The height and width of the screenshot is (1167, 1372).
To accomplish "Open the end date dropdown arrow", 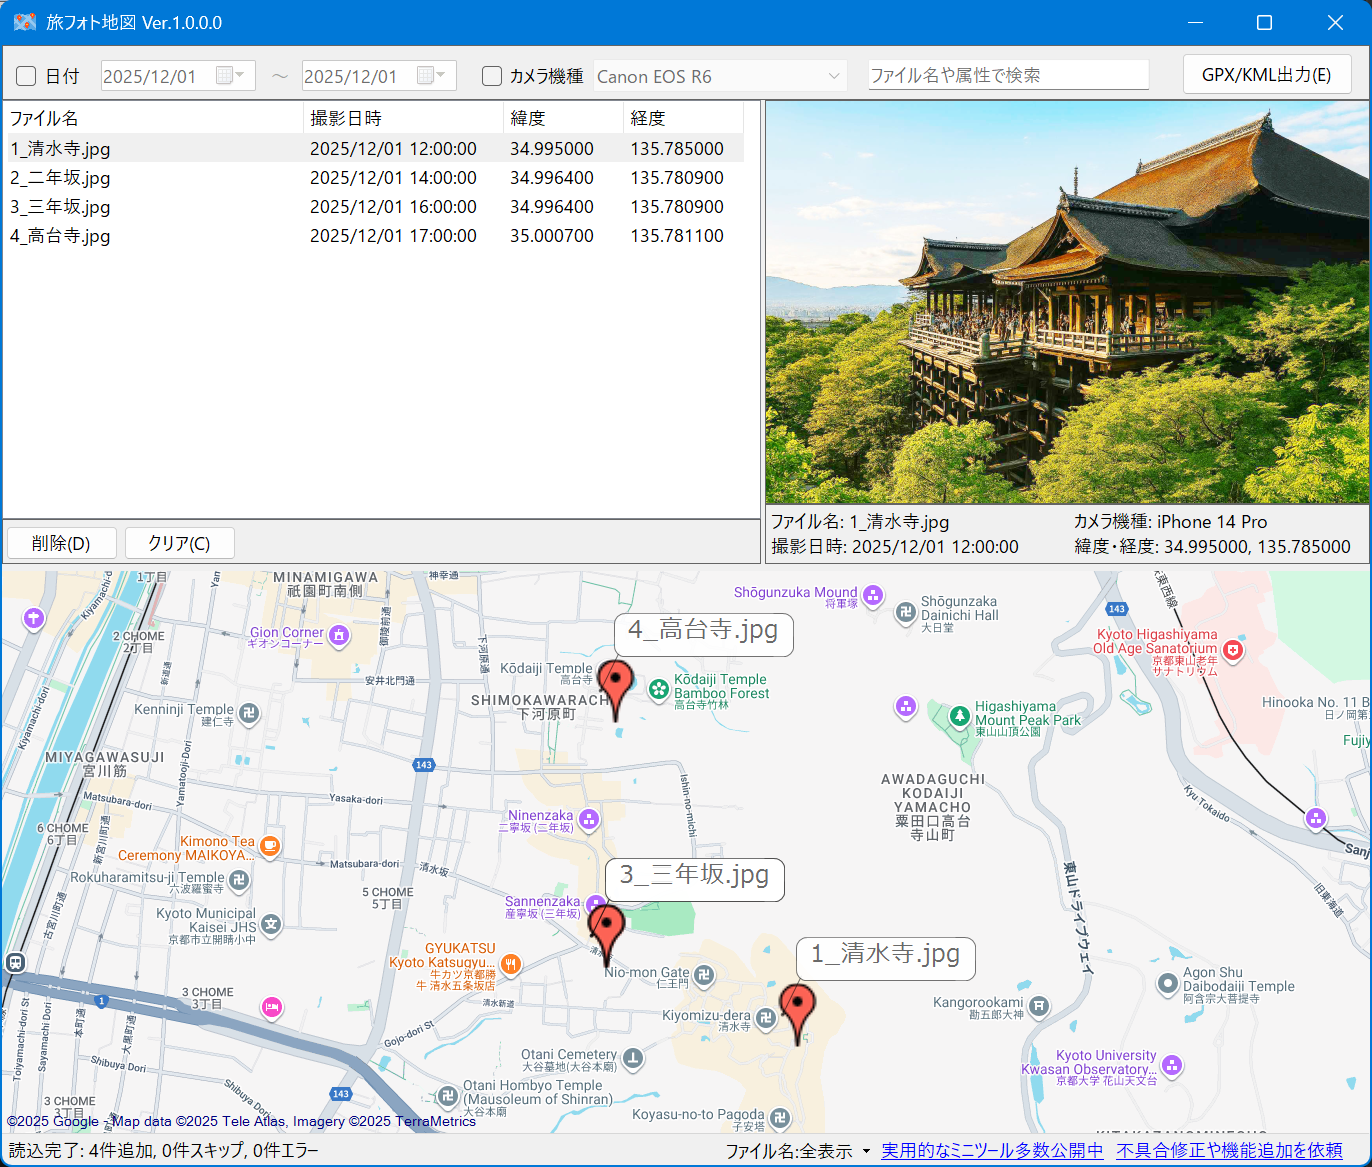I will tap(441, 75).
